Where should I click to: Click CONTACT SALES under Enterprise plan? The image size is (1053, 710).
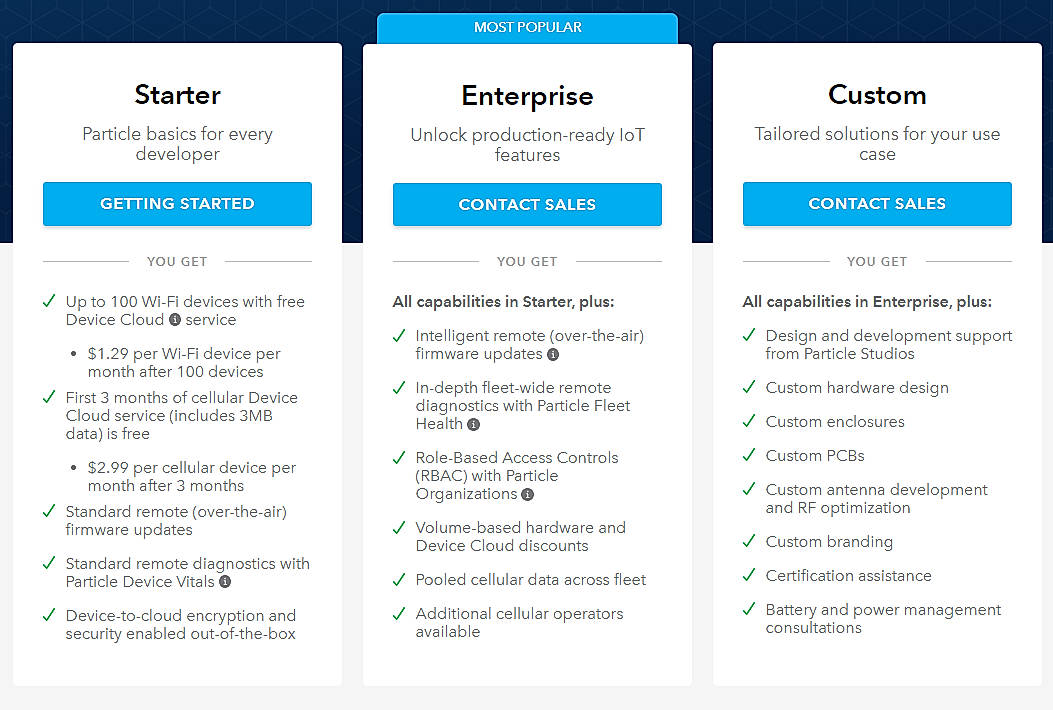coord(527,204)
